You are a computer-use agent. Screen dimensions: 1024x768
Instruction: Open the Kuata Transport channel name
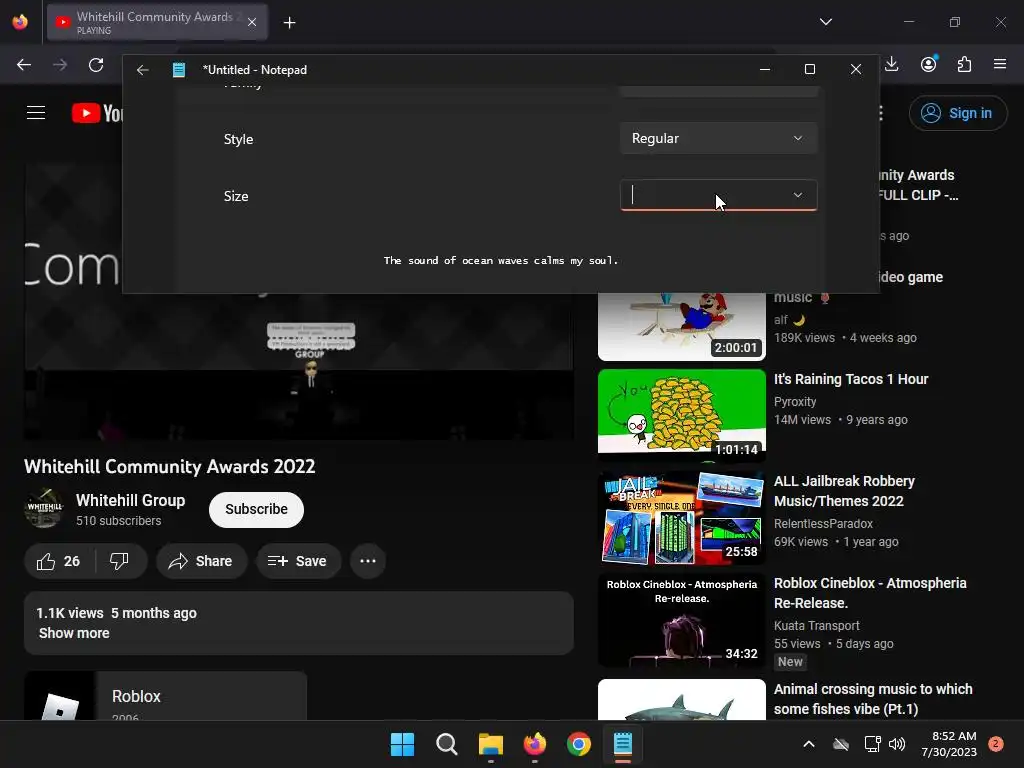pos(816,626)
